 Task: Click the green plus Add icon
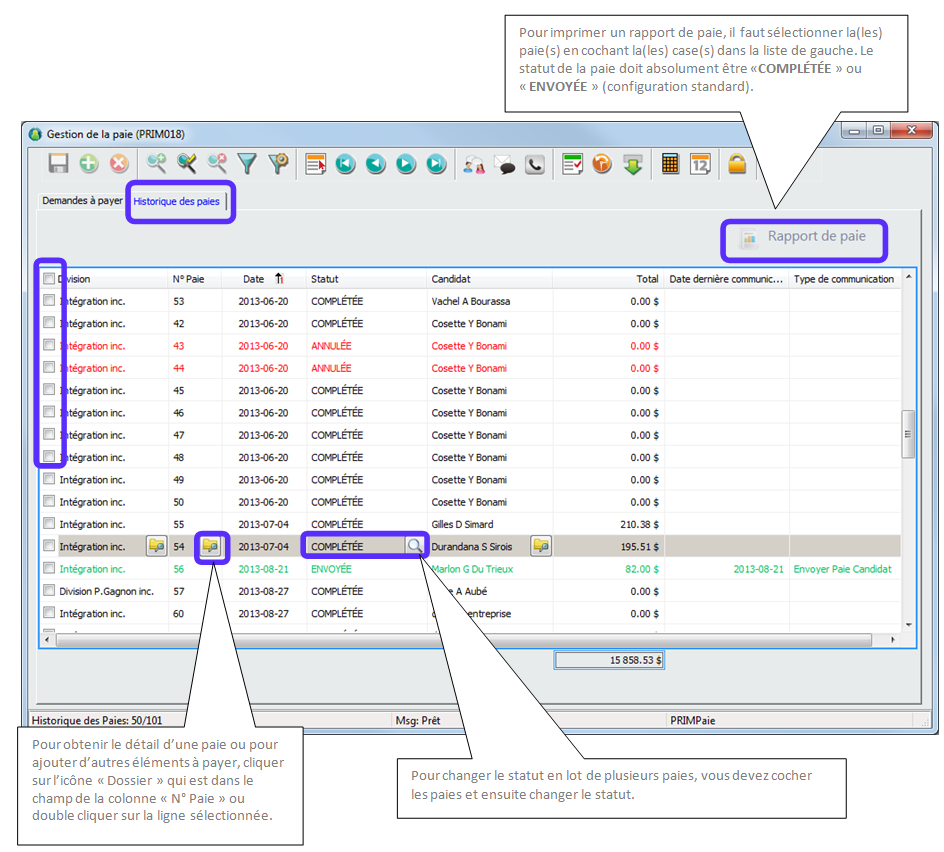[x=89, y=164]
